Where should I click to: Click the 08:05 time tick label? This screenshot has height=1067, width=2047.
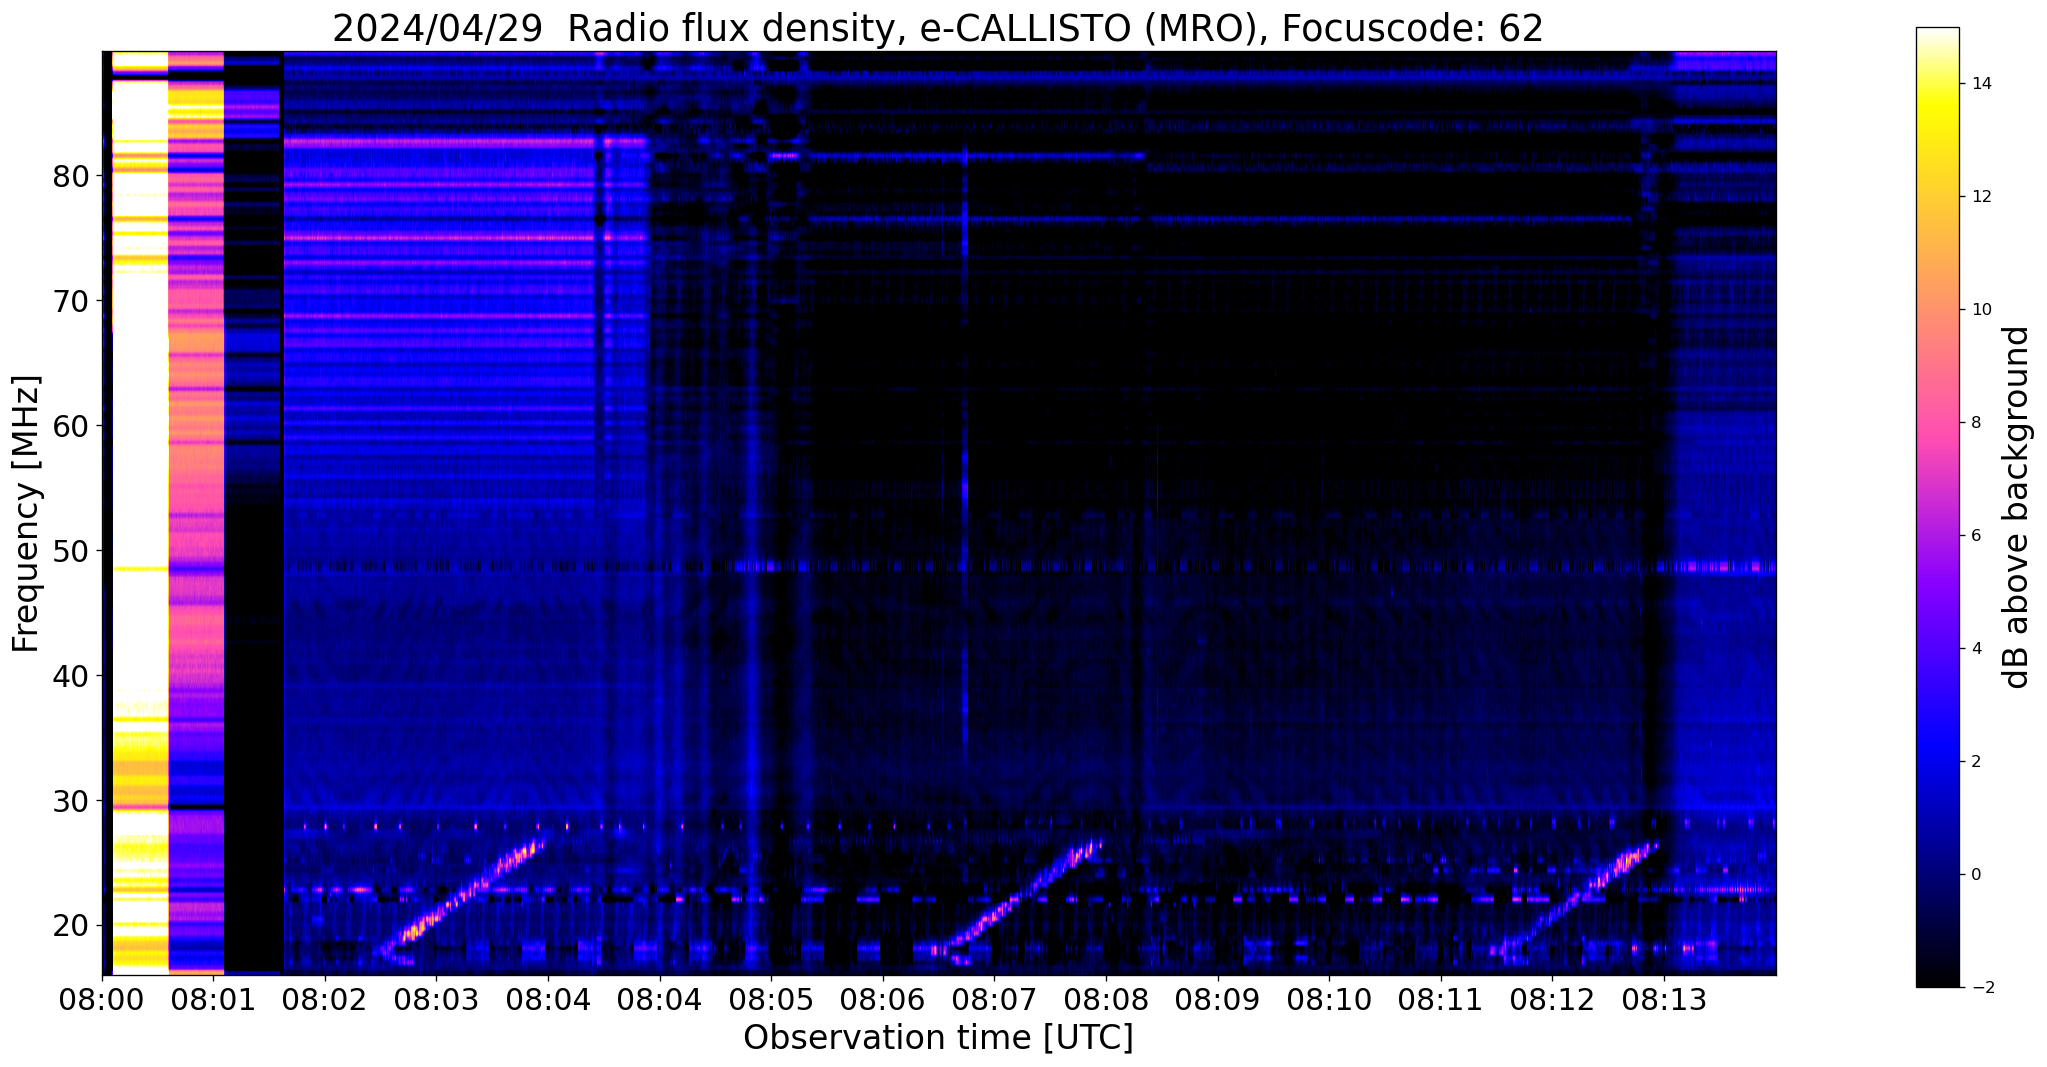coord(771,999)
